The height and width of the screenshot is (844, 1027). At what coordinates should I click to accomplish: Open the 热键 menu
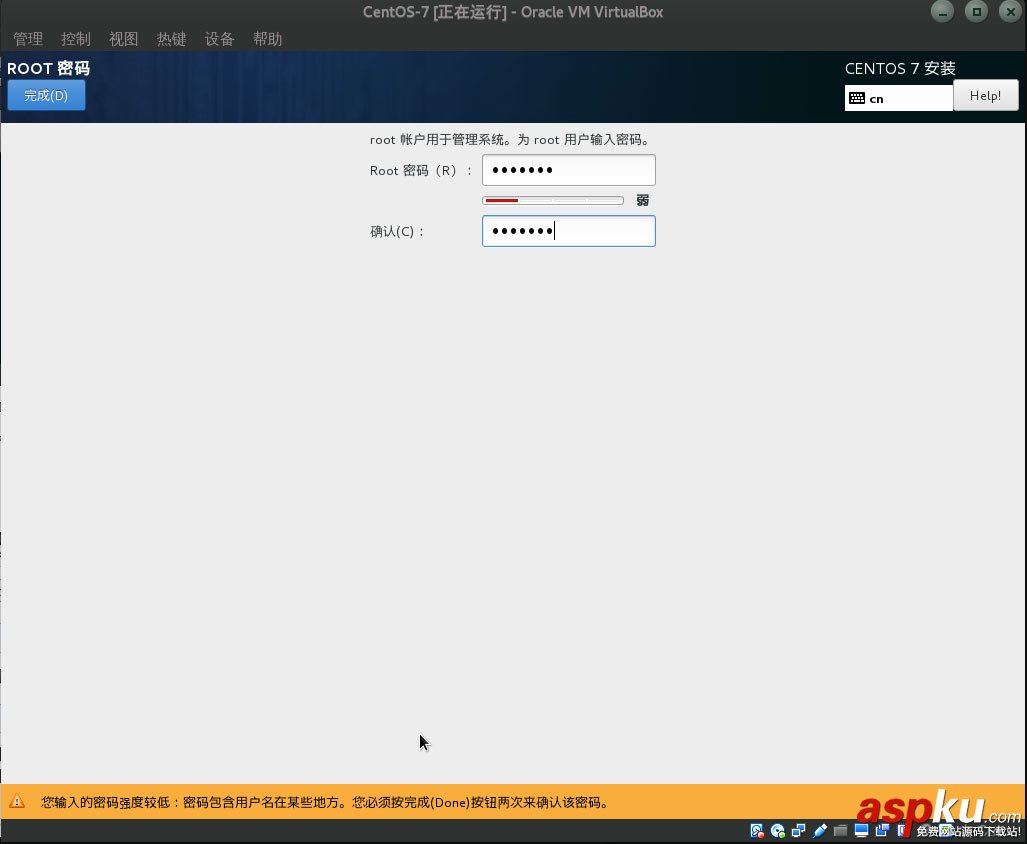[171, 38]
